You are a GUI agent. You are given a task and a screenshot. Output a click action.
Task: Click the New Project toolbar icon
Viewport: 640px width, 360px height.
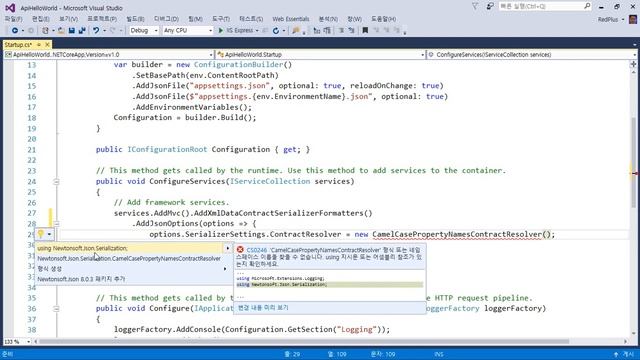coord(45,31)
